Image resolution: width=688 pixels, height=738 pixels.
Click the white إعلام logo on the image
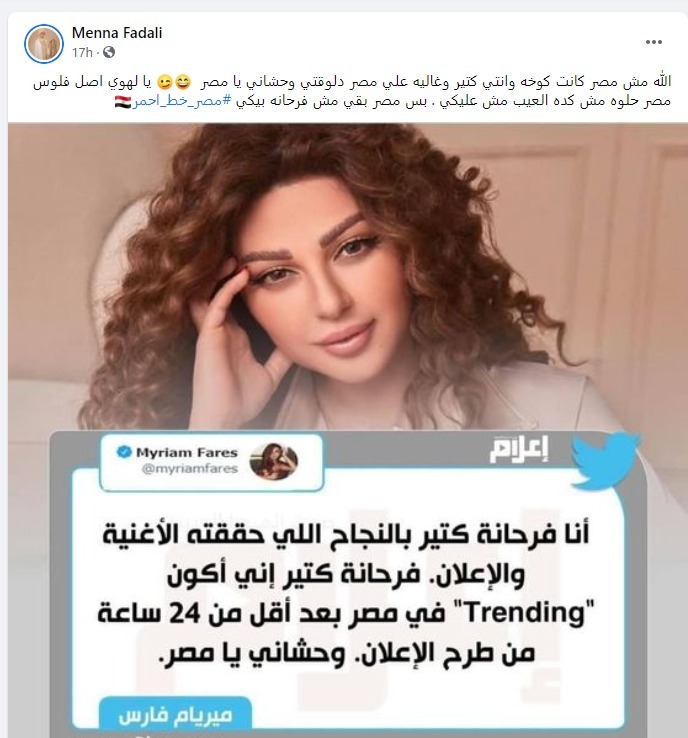pos(520,450)
